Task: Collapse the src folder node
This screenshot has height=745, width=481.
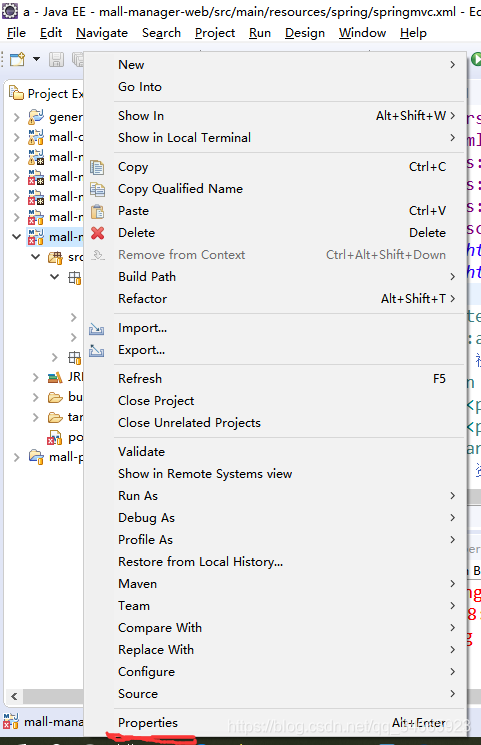Action: (x=36, y=257)
